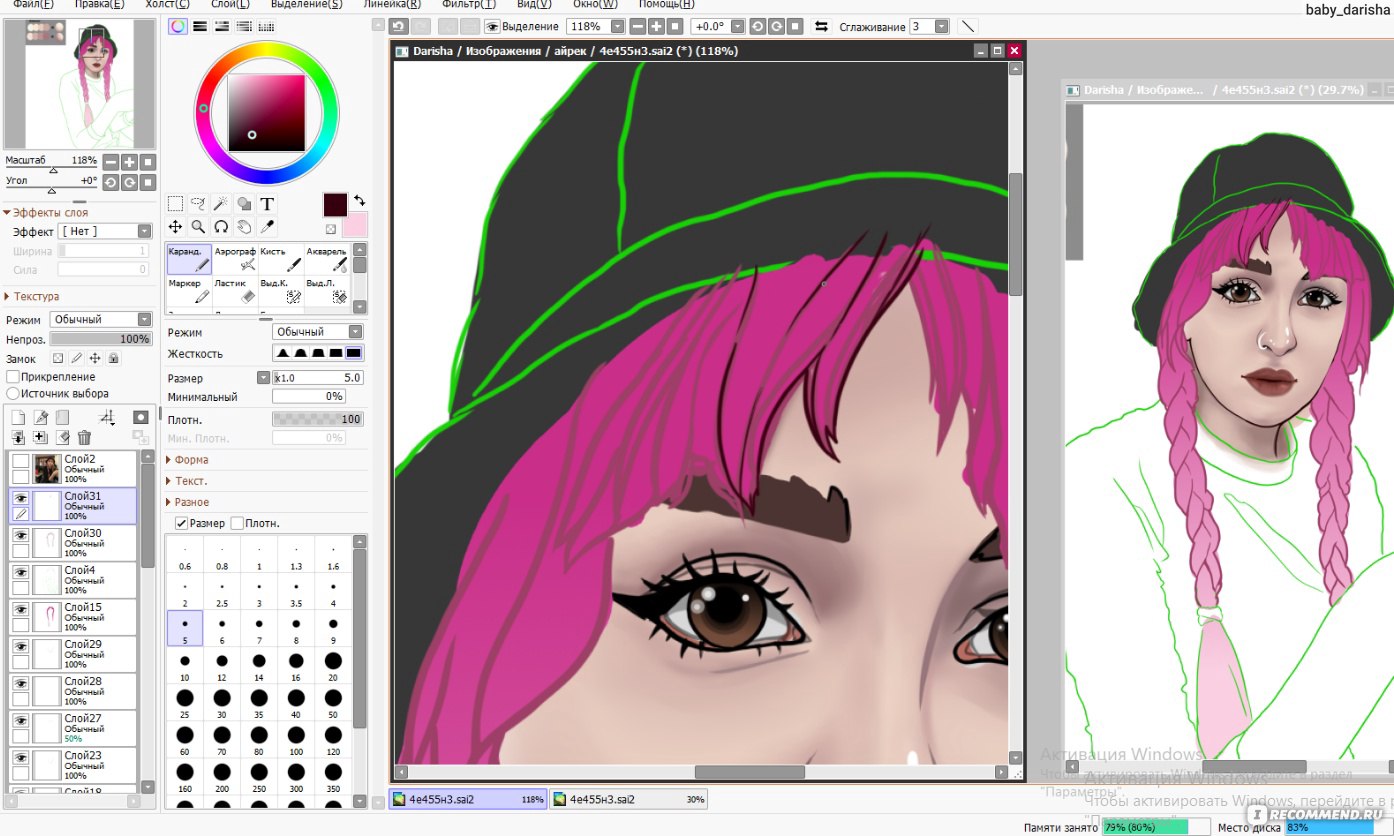Hide layer Слой30 via eye icon

[20, 535]
